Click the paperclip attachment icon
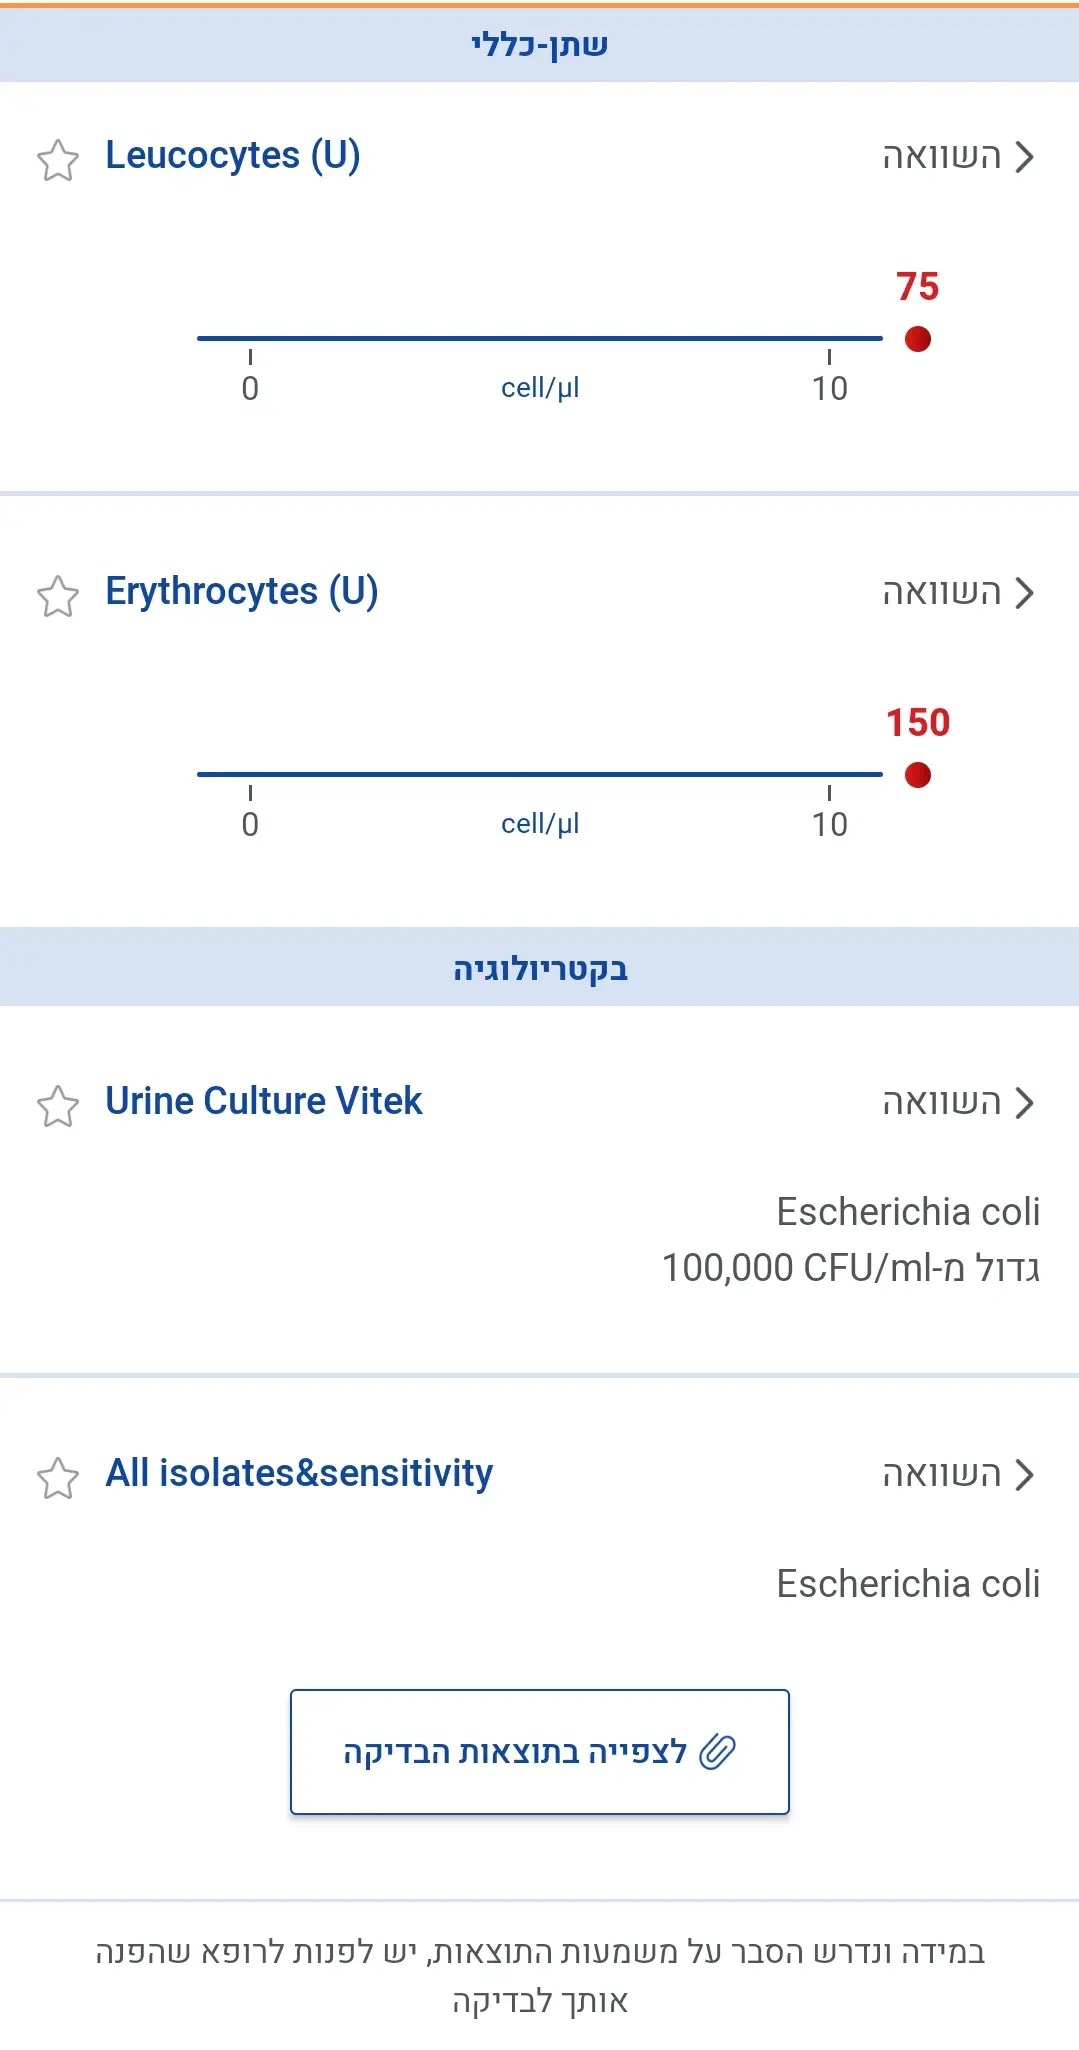1079x2050 pixels. click(717, 1752)
